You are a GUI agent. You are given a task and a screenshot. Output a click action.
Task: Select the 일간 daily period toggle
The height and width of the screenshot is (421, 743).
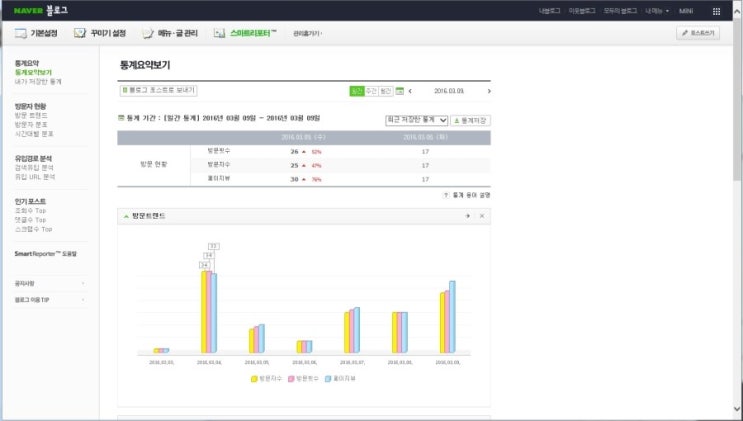click(356, 91)
